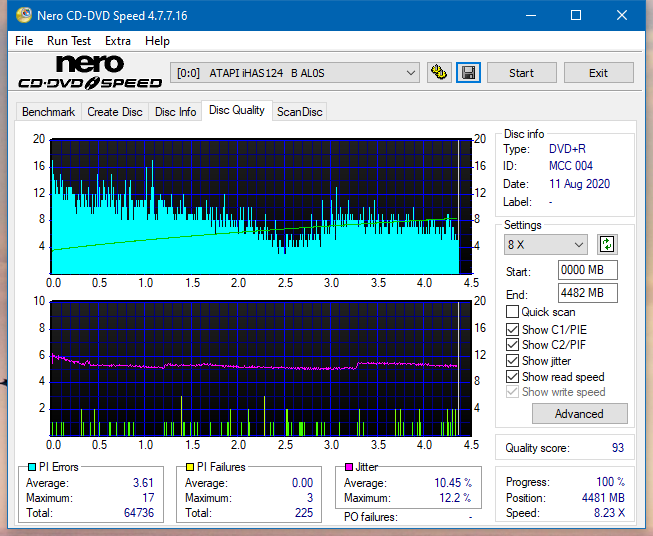This screenshot has height=536, width=653.
Task: Click the Speed value 8.23 X
Action: click(x=609, y=513)
